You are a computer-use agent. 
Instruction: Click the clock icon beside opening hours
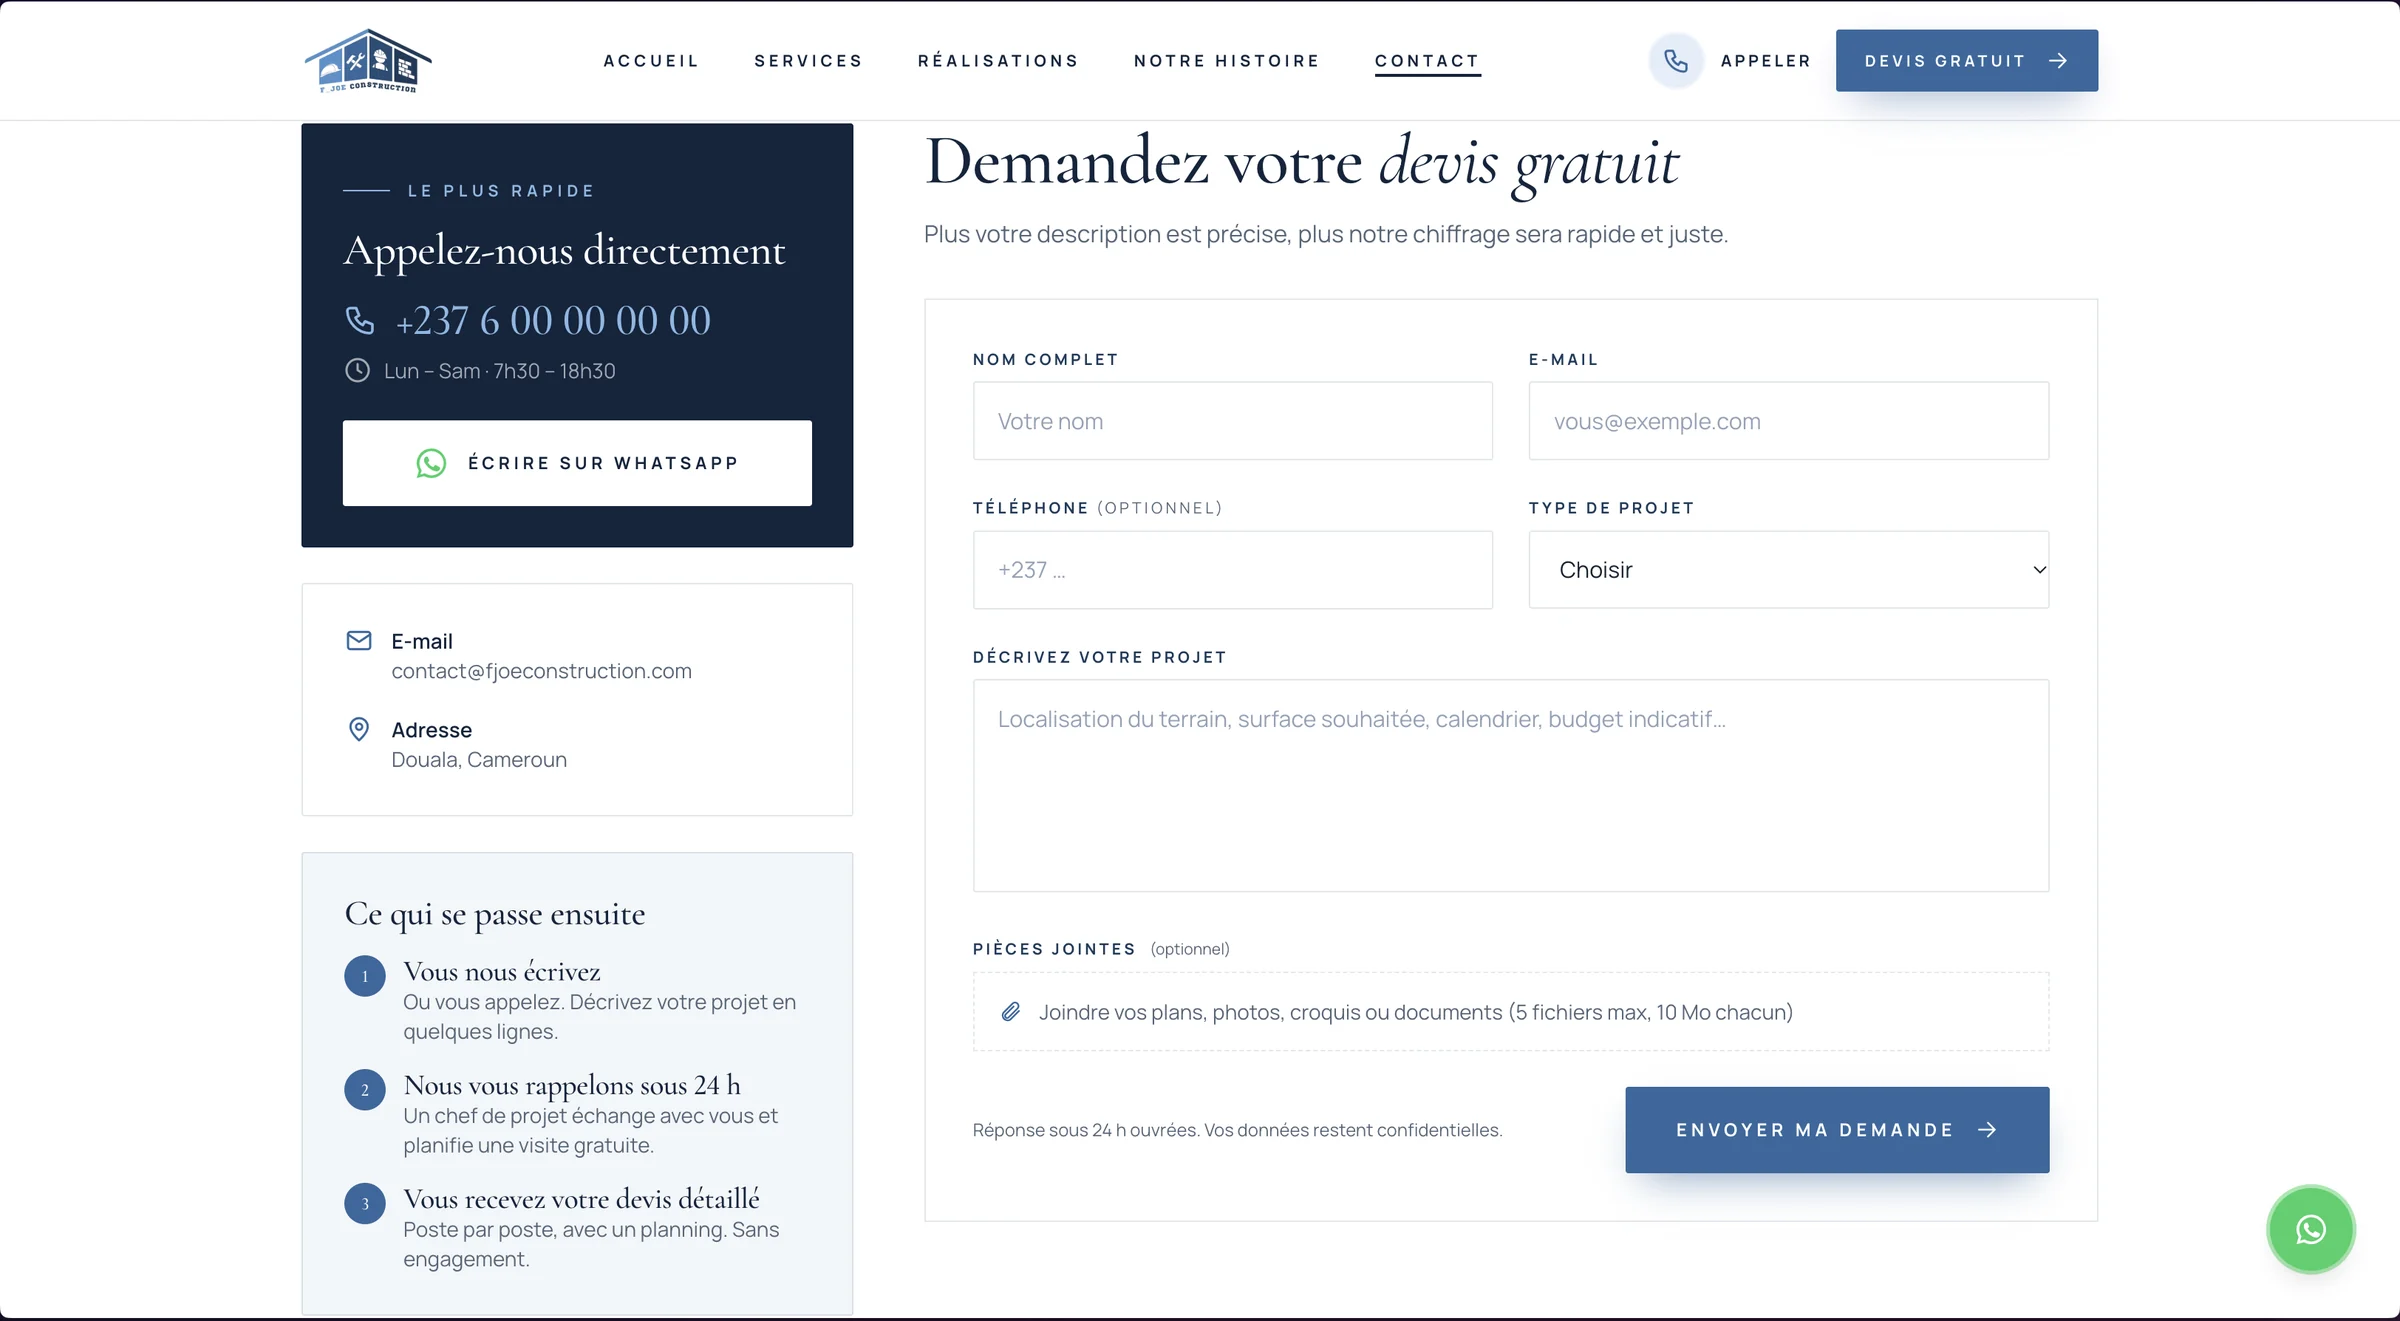[x=357, y=371]
